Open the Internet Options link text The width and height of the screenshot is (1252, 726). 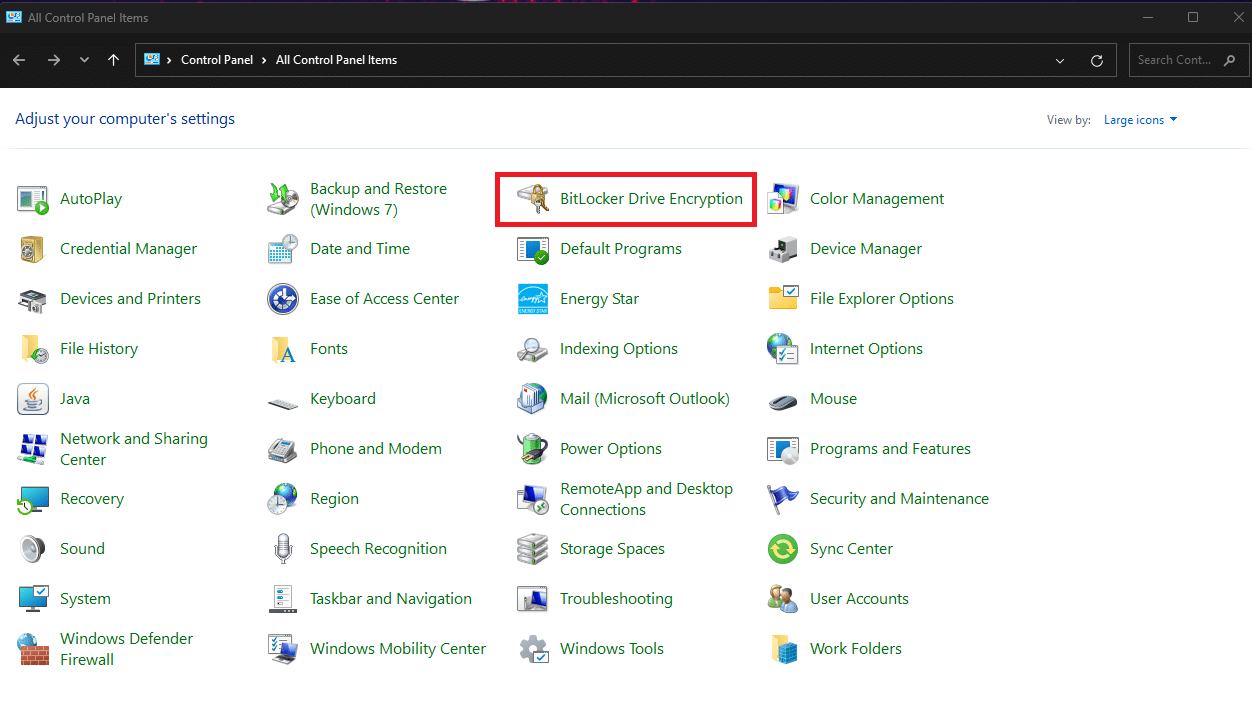click(866, 349)
